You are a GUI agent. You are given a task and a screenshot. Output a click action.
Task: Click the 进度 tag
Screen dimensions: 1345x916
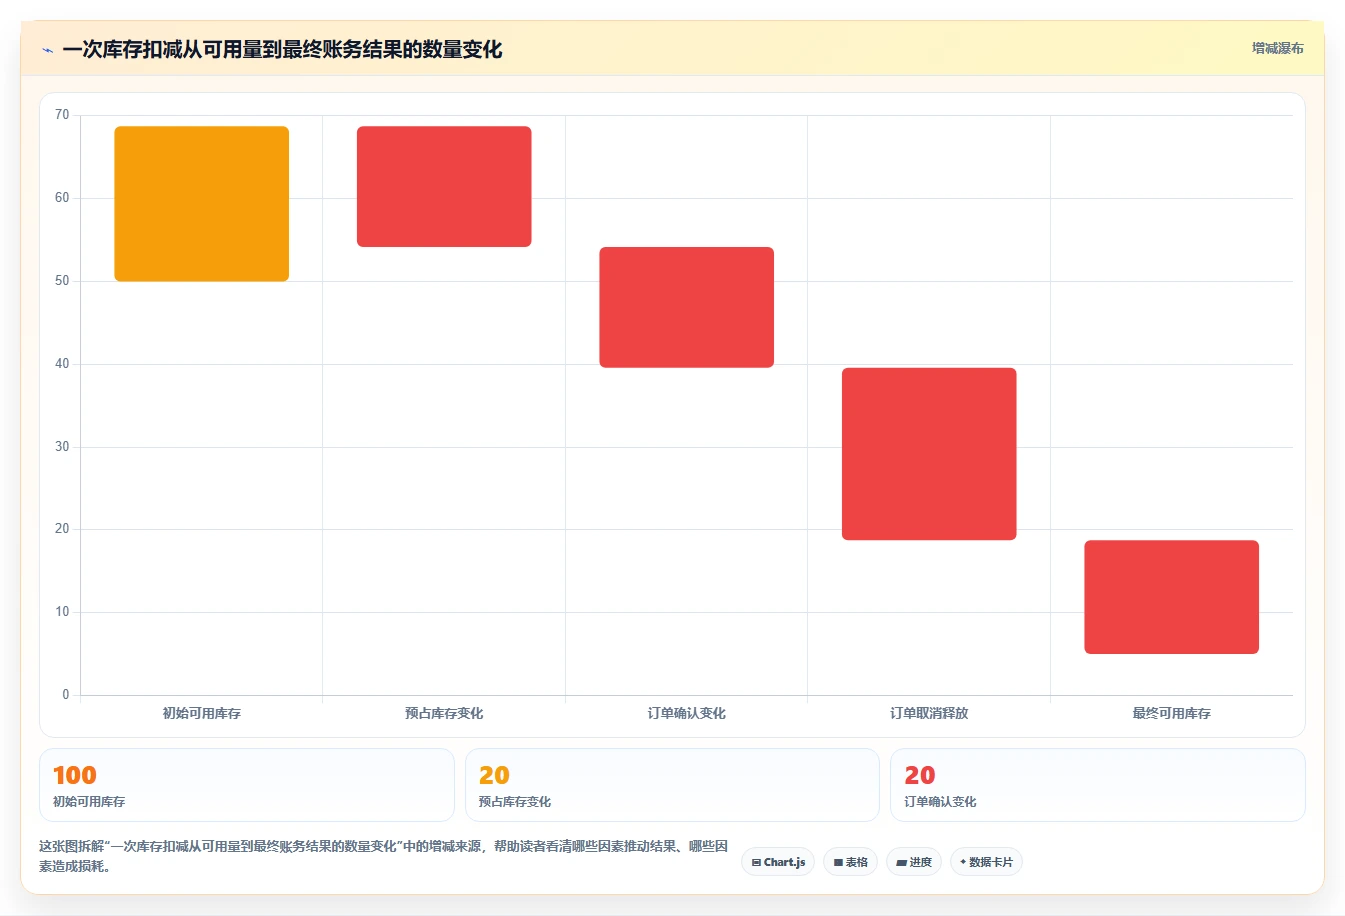click(x=914, y=862)
